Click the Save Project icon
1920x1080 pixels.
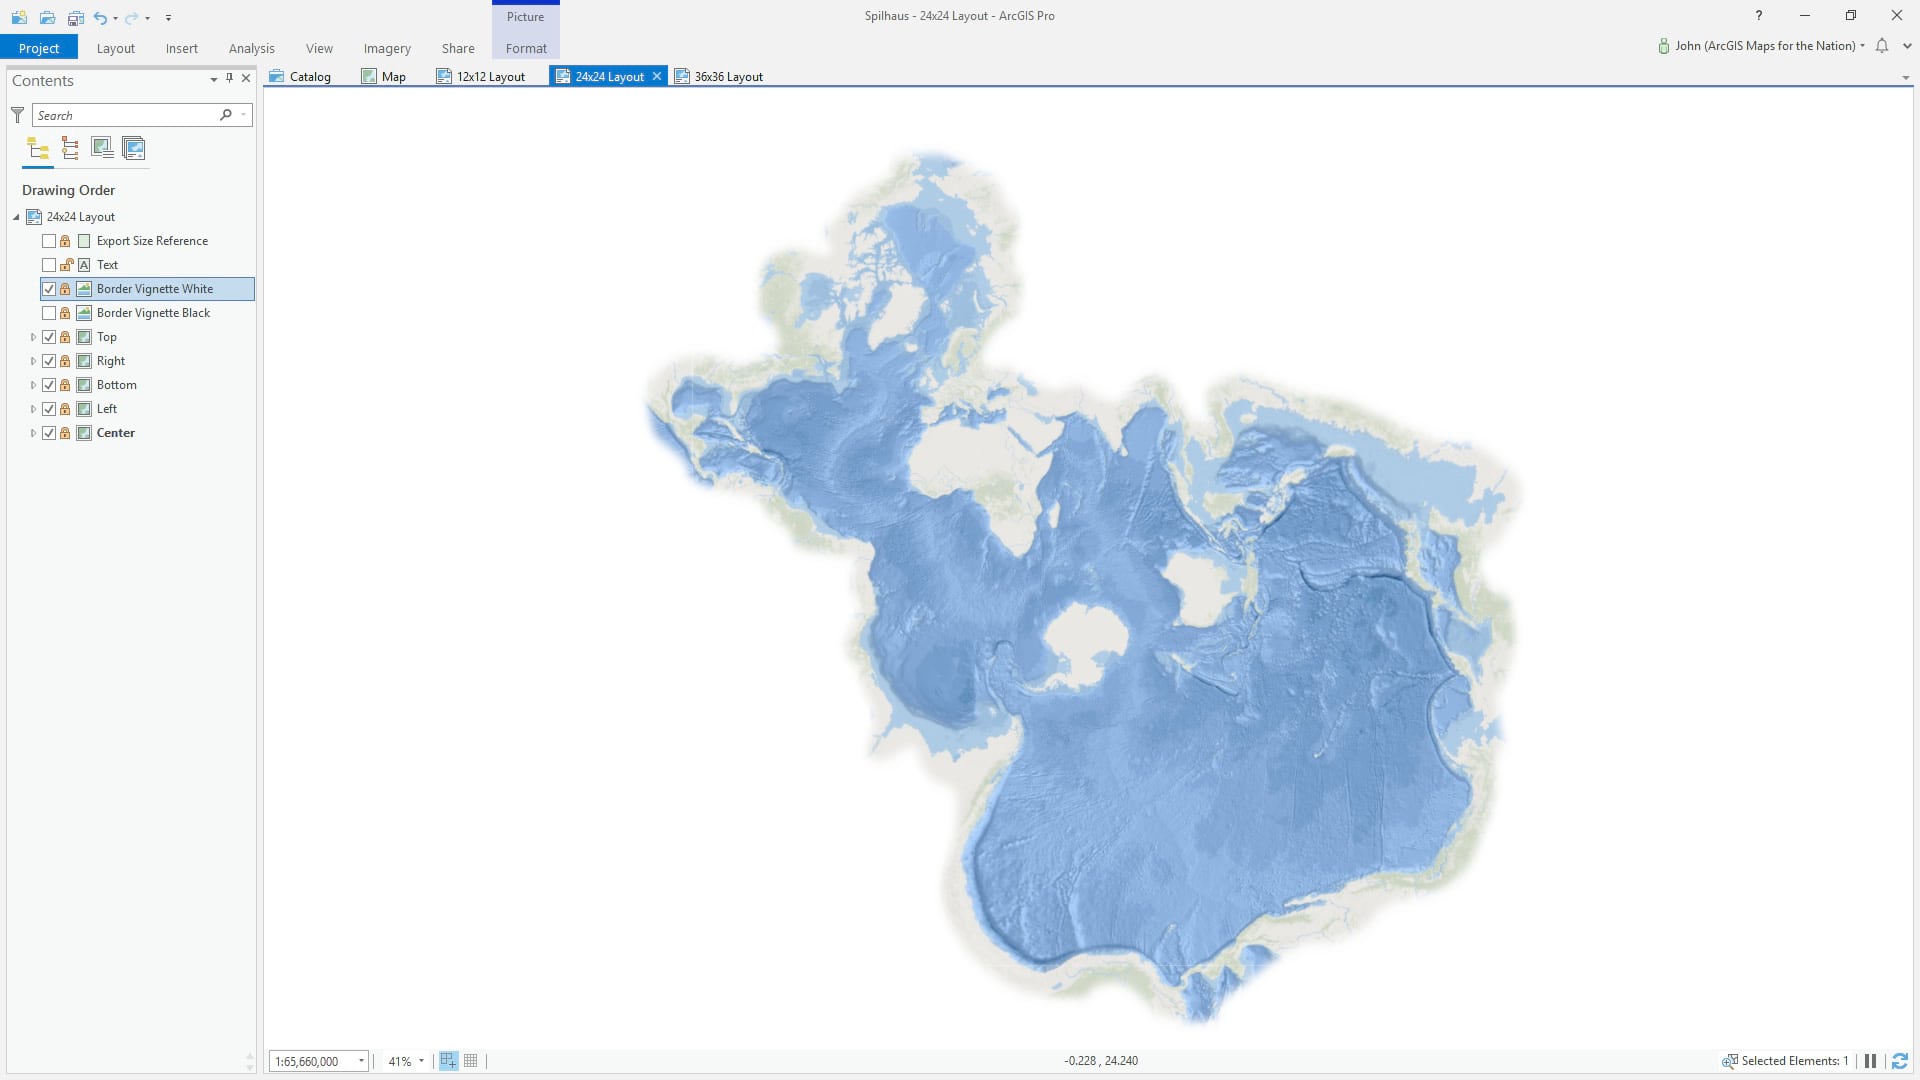coord(75,17)
